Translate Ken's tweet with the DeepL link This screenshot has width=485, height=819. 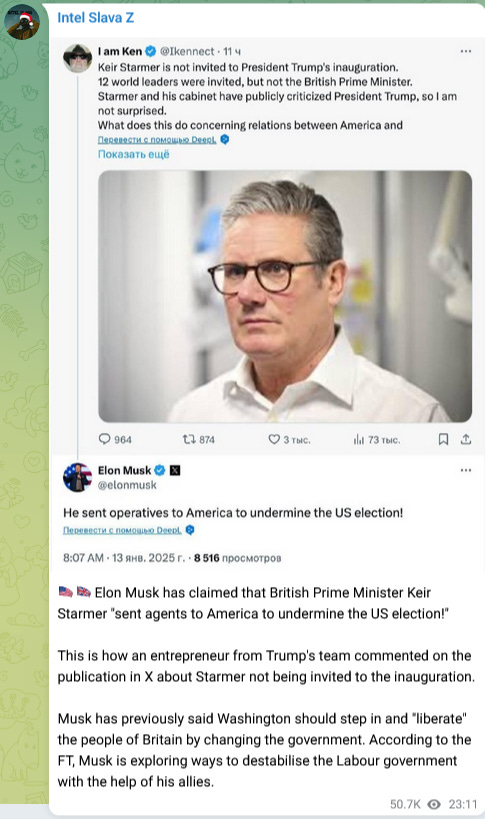tap(157, 139)
